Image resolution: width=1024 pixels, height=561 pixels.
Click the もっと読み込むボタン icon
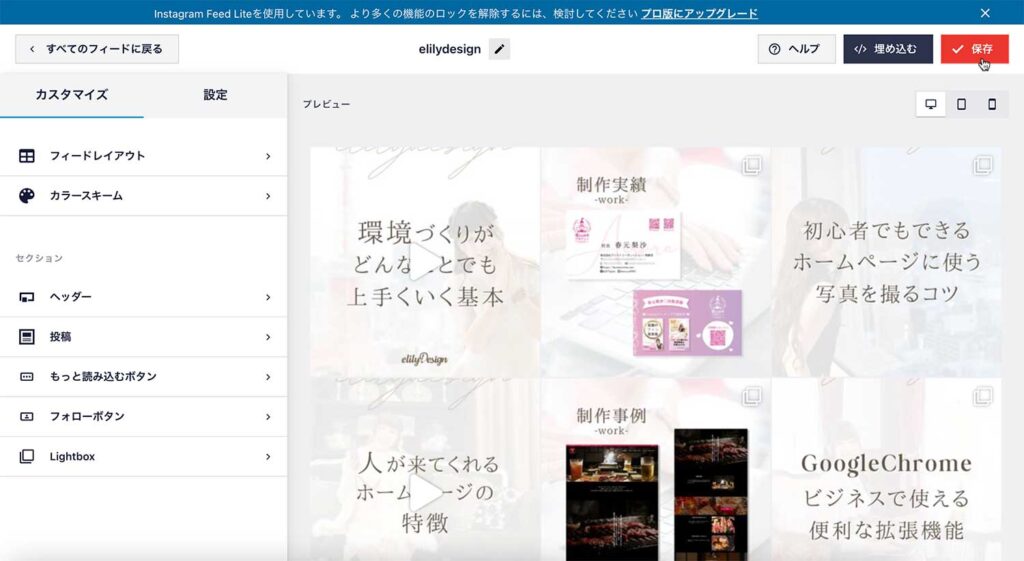click(27, 377)
